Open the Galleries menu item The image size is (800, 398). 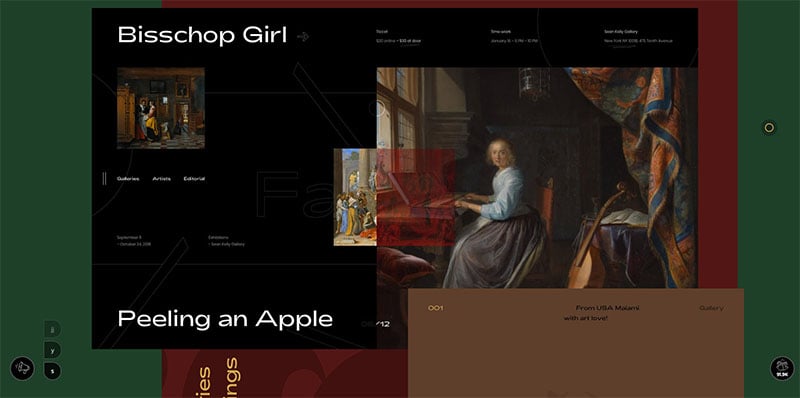tap(128, 179)
